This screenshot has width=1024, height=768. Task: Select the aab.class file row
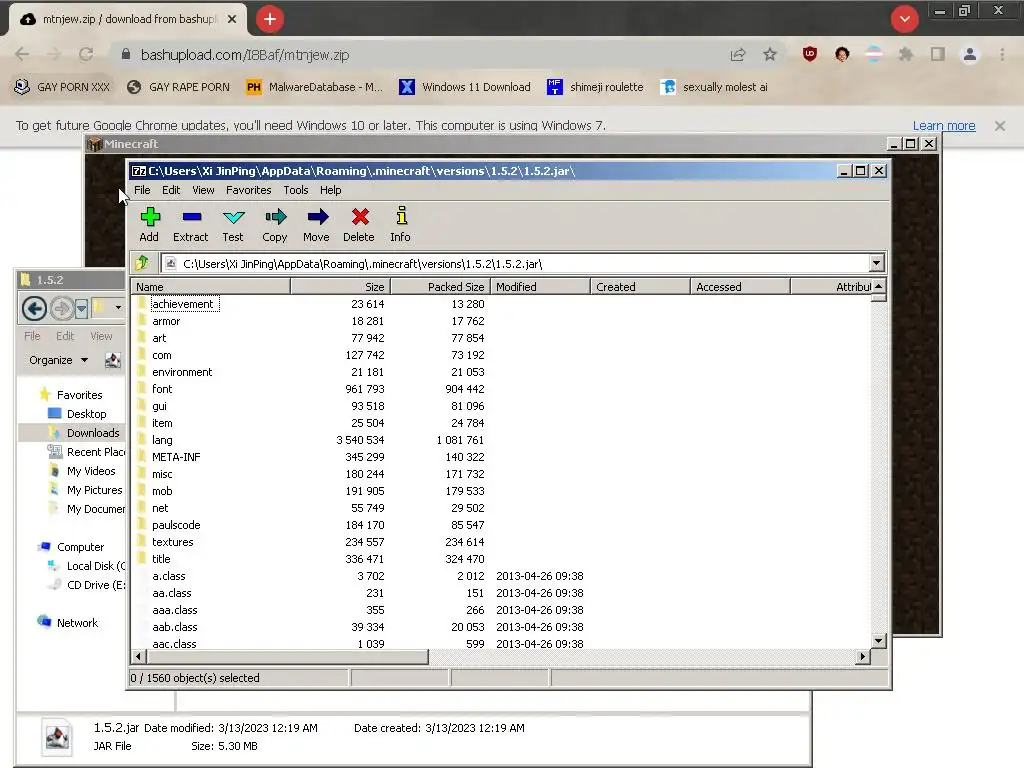501,626
